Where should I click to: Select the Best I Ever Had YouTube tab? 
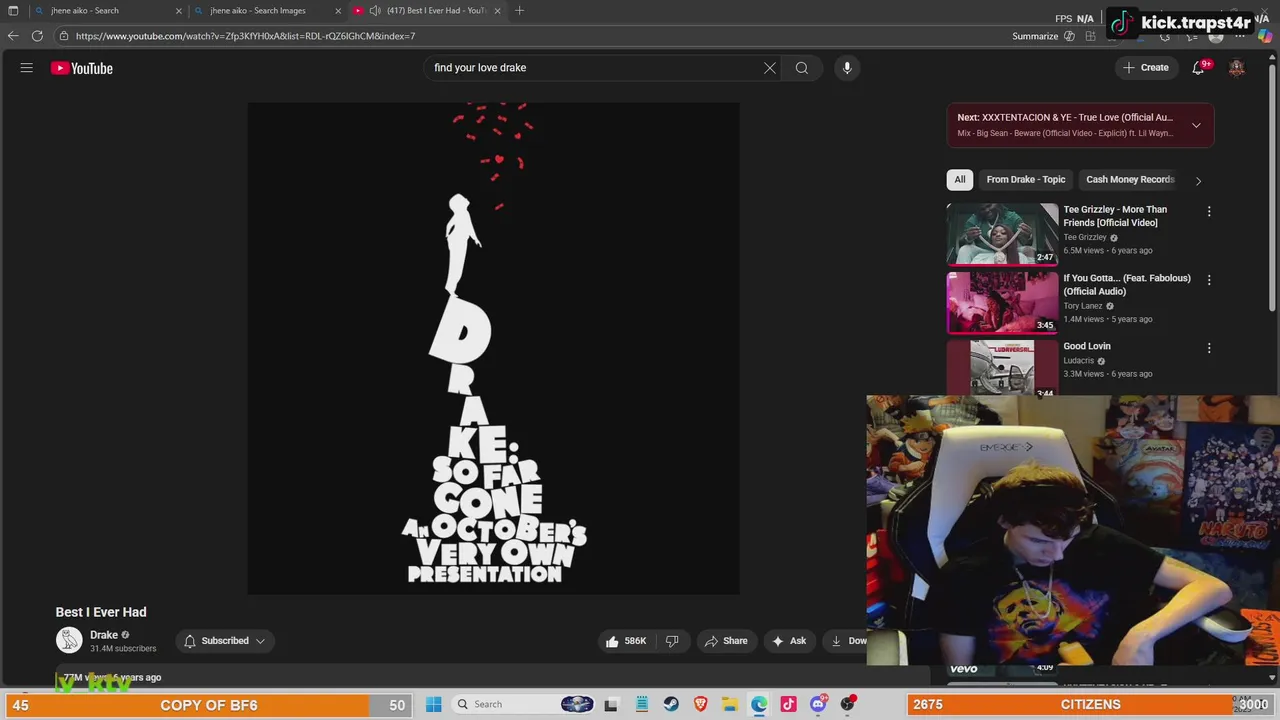tap(427, 11)
